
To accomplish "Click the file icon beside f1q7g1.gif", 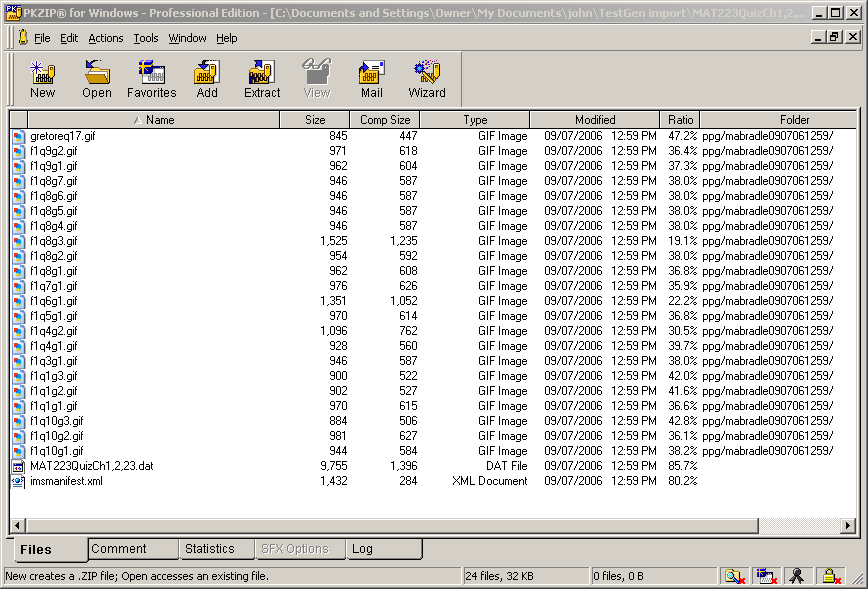I will click(19, 286).
